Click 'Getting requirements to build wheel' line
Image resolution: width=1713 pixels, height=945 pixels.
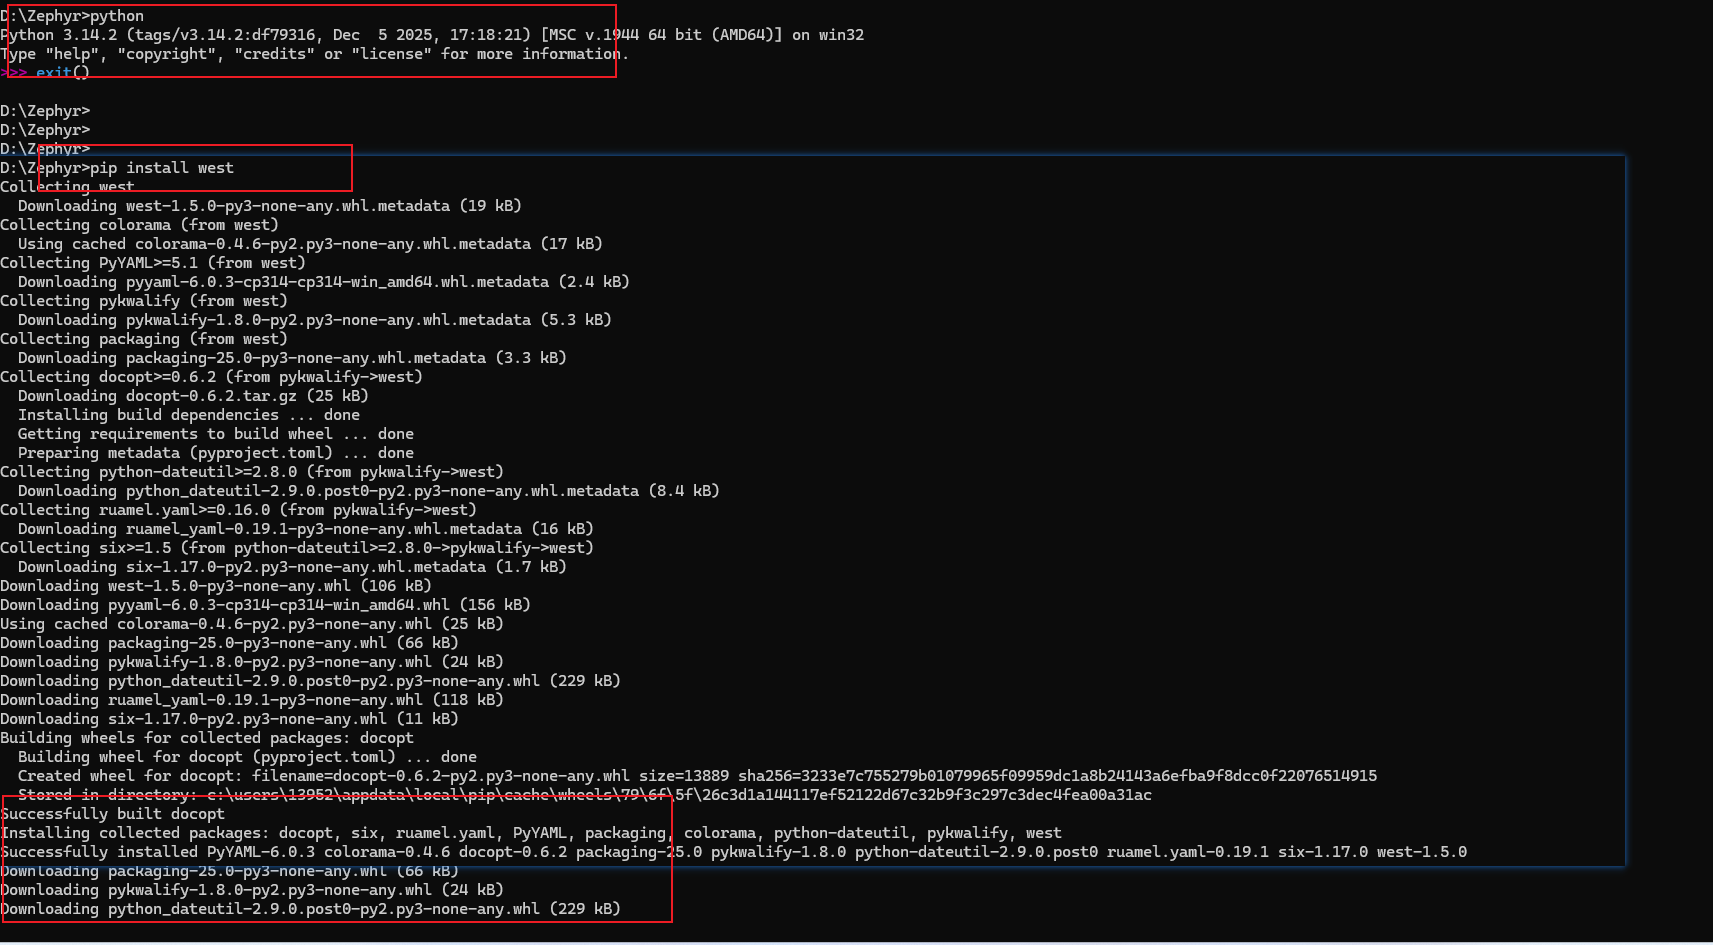216,434
